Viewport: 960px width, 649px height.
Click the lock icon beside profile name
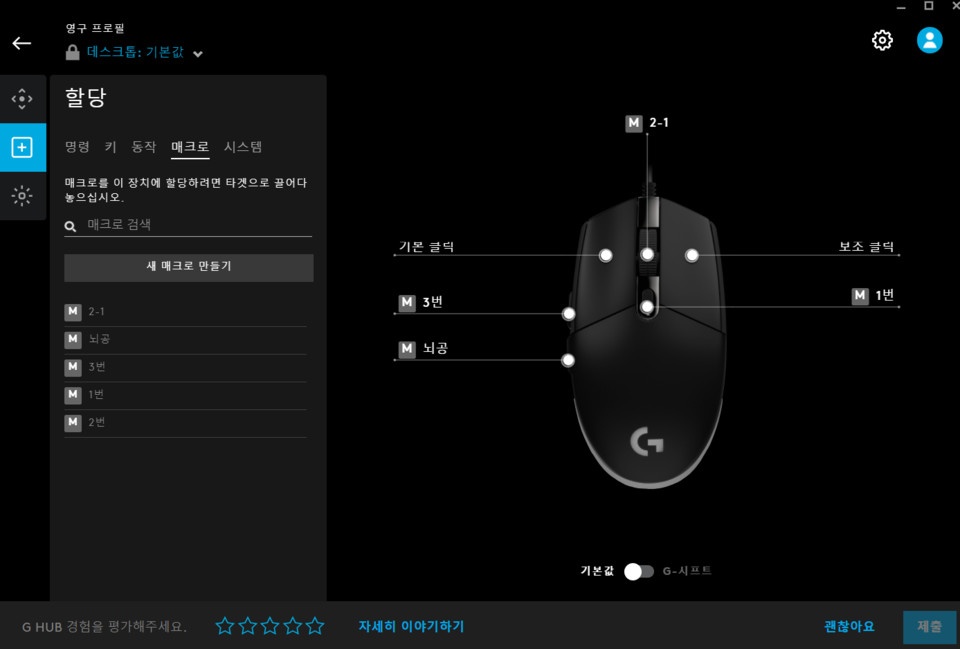(73, 52)
